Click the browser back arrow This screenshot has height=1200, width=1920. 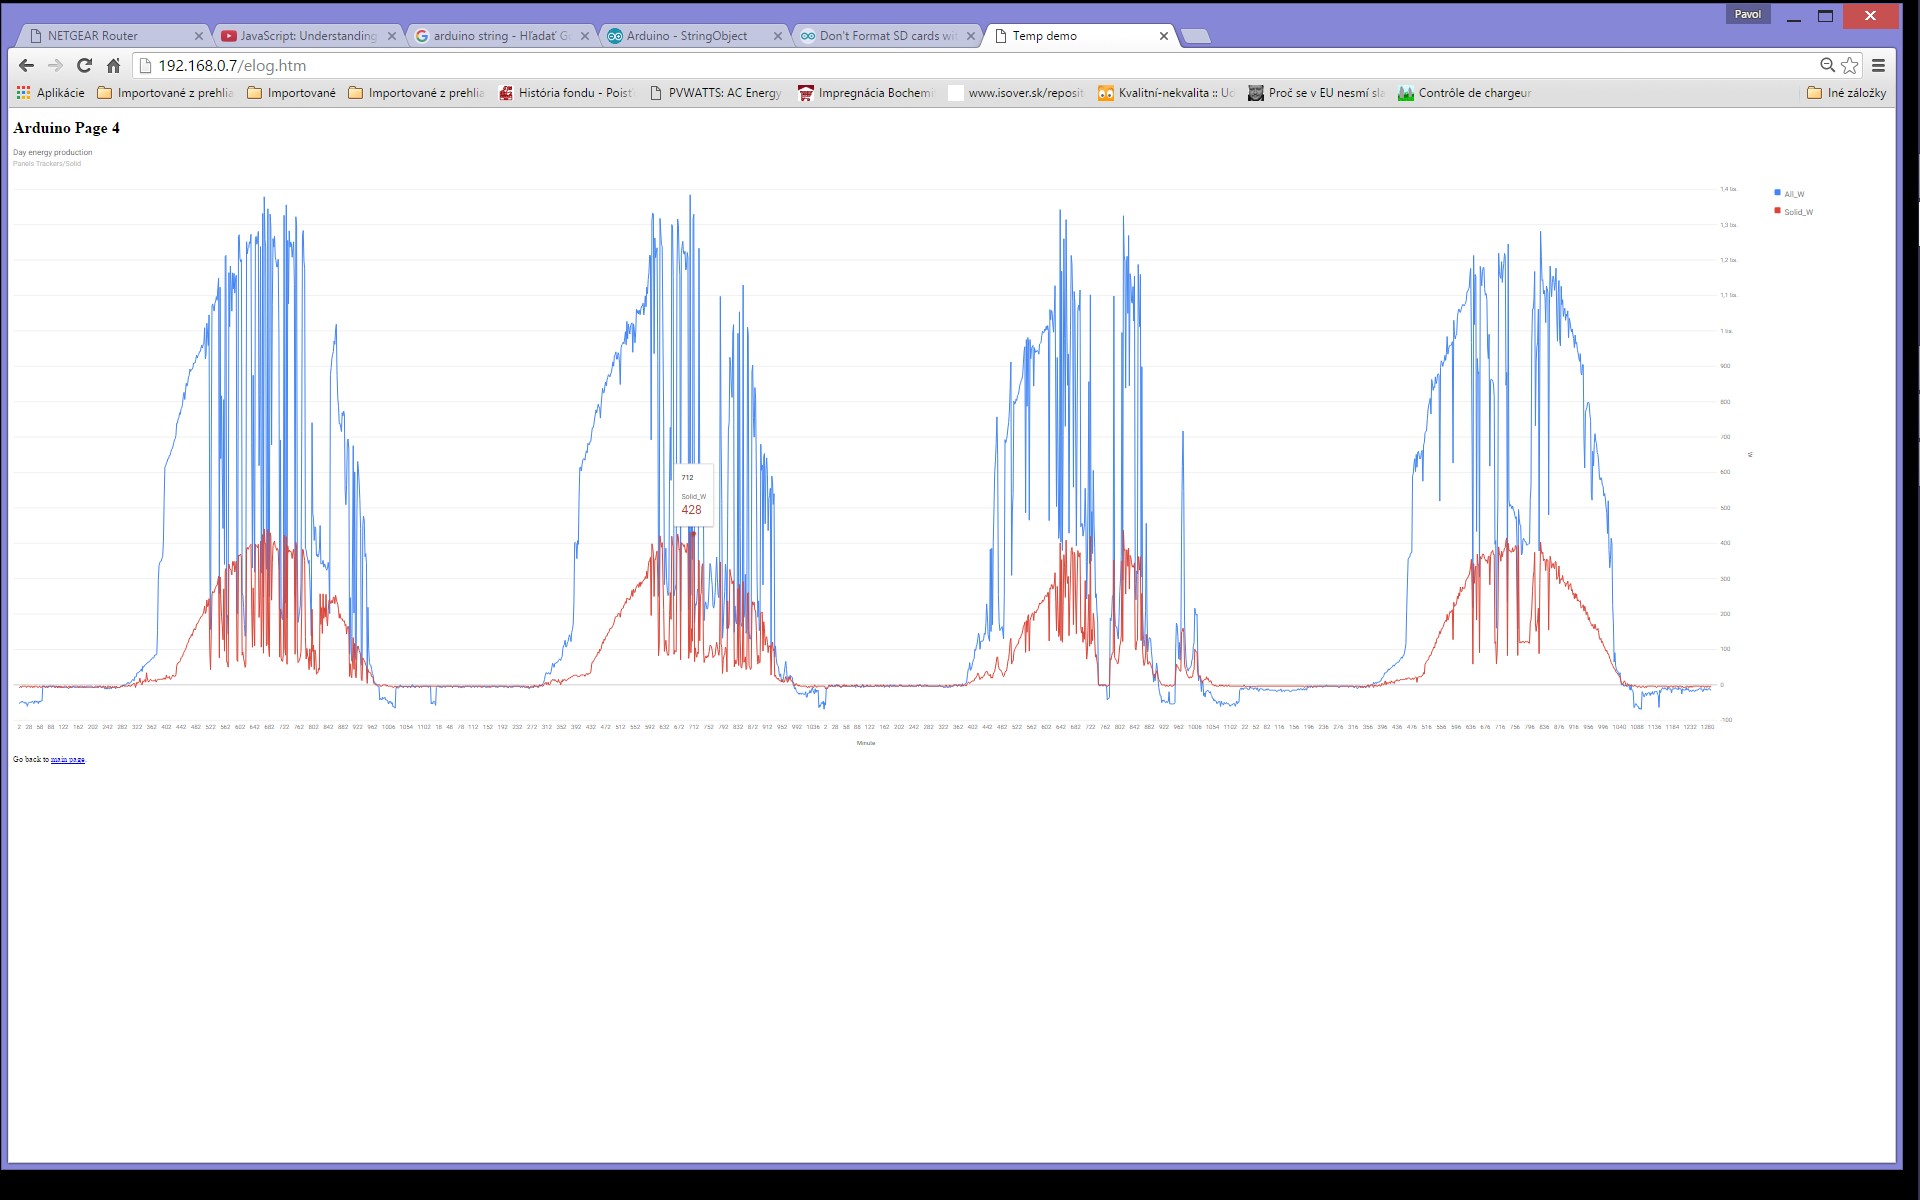pos(27,65)
